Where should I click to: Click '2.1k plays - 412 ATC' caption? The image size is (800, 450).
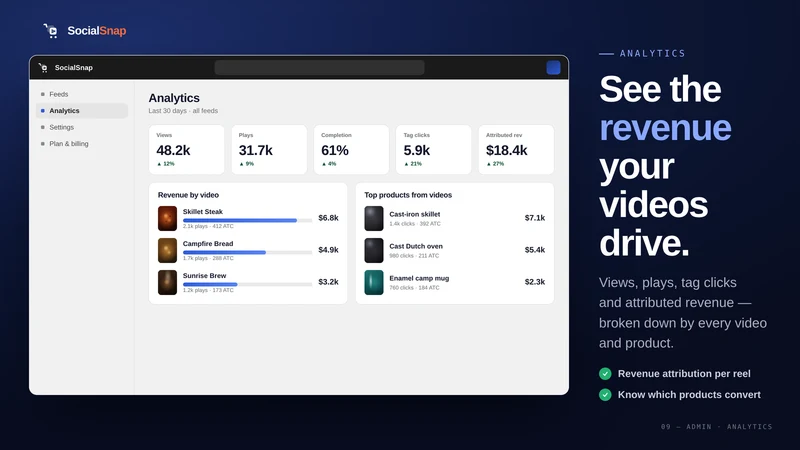[x=208, y=226]
